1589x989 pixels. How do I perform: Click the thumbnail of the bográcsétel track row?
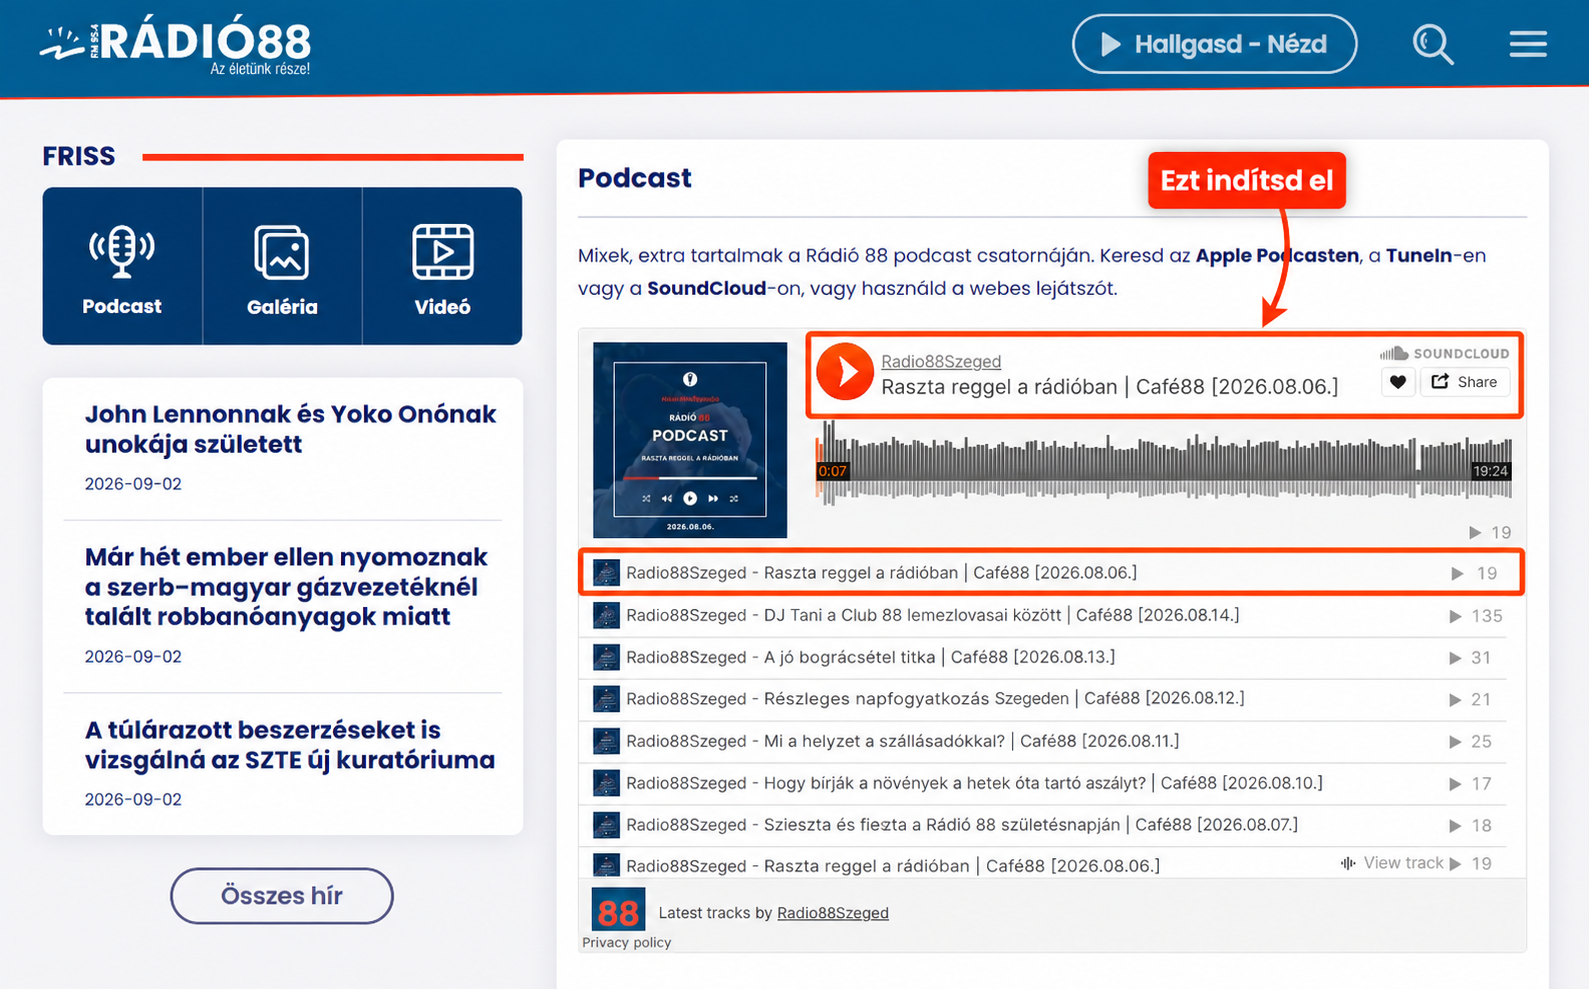pyautogui.click(x=606, y=657)
